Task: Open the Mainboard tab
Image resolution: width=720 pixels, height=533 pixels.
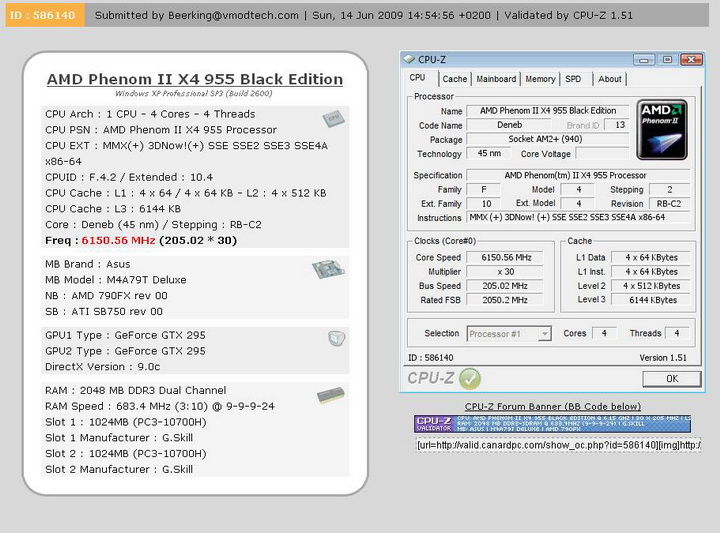Action: (x=496, y=79)
